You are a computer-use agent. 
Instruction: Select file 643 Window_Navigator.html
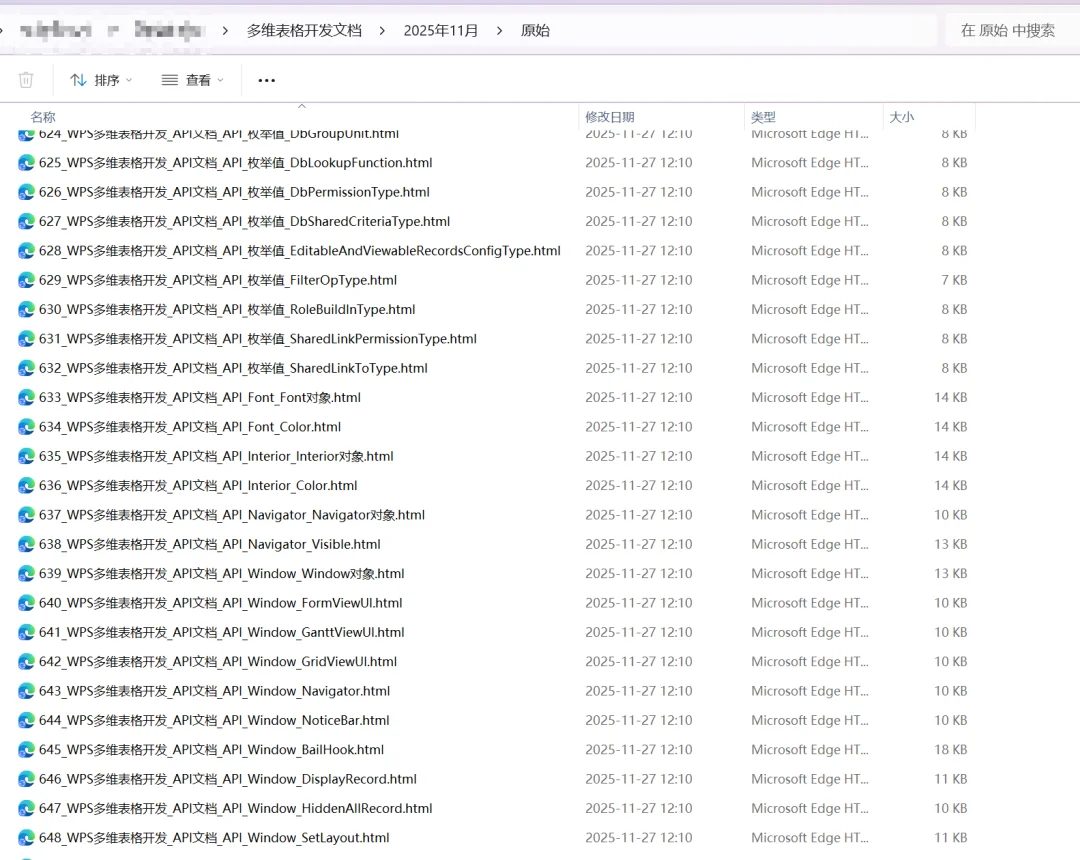(x=214, y=691)
